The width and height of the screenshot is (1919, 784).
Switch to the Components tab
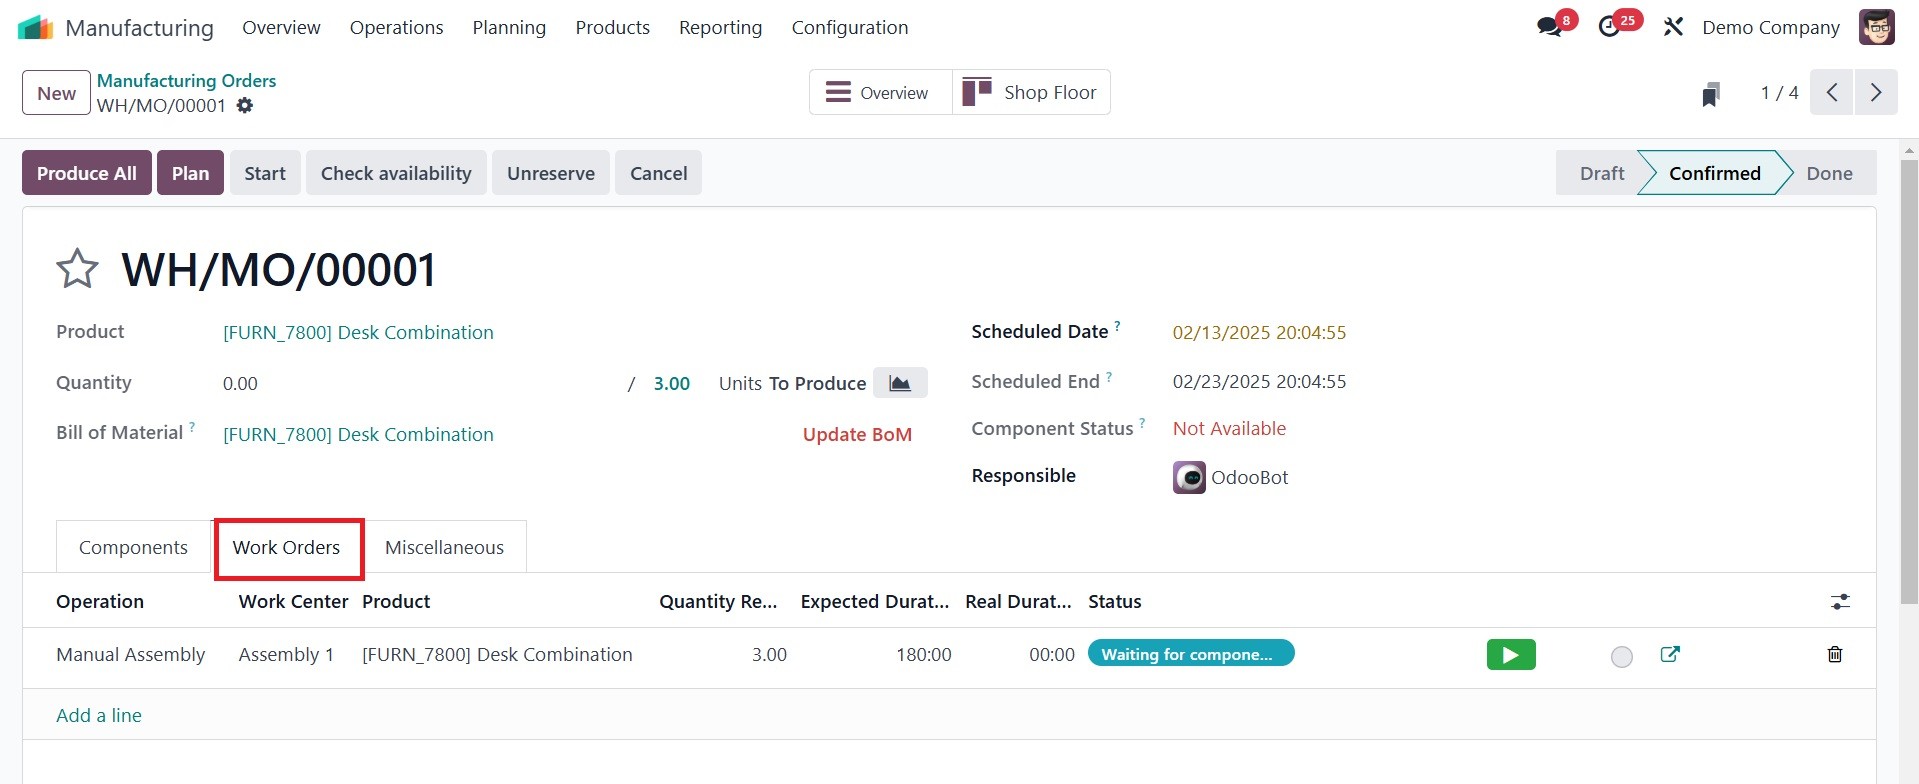click(133, 547)
